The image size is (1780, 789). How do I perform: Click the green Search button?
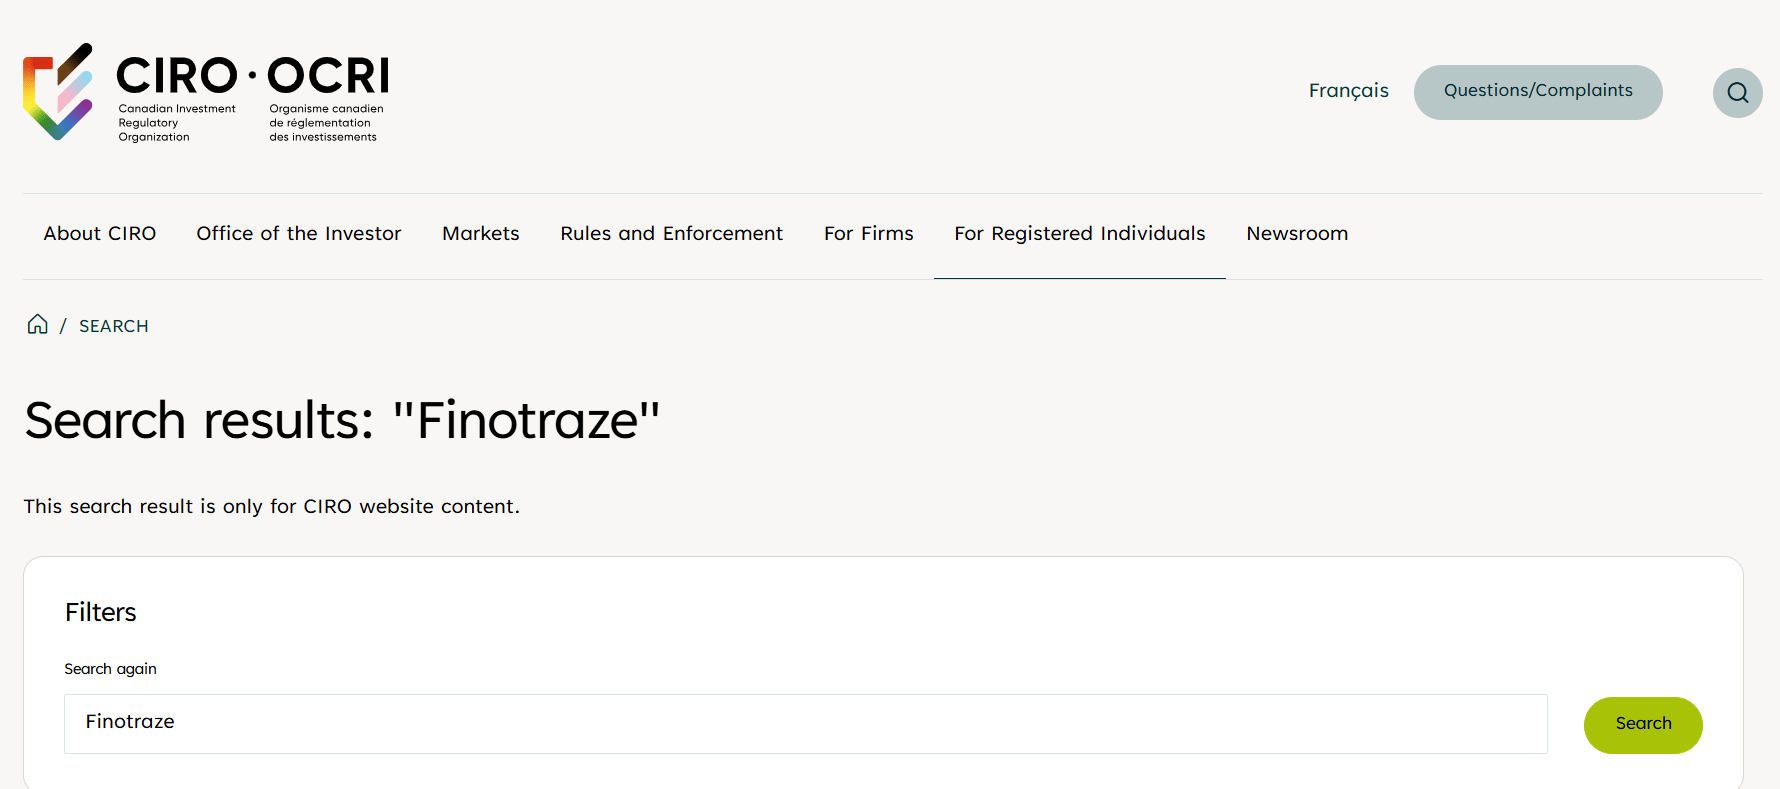pos(1643,725)
